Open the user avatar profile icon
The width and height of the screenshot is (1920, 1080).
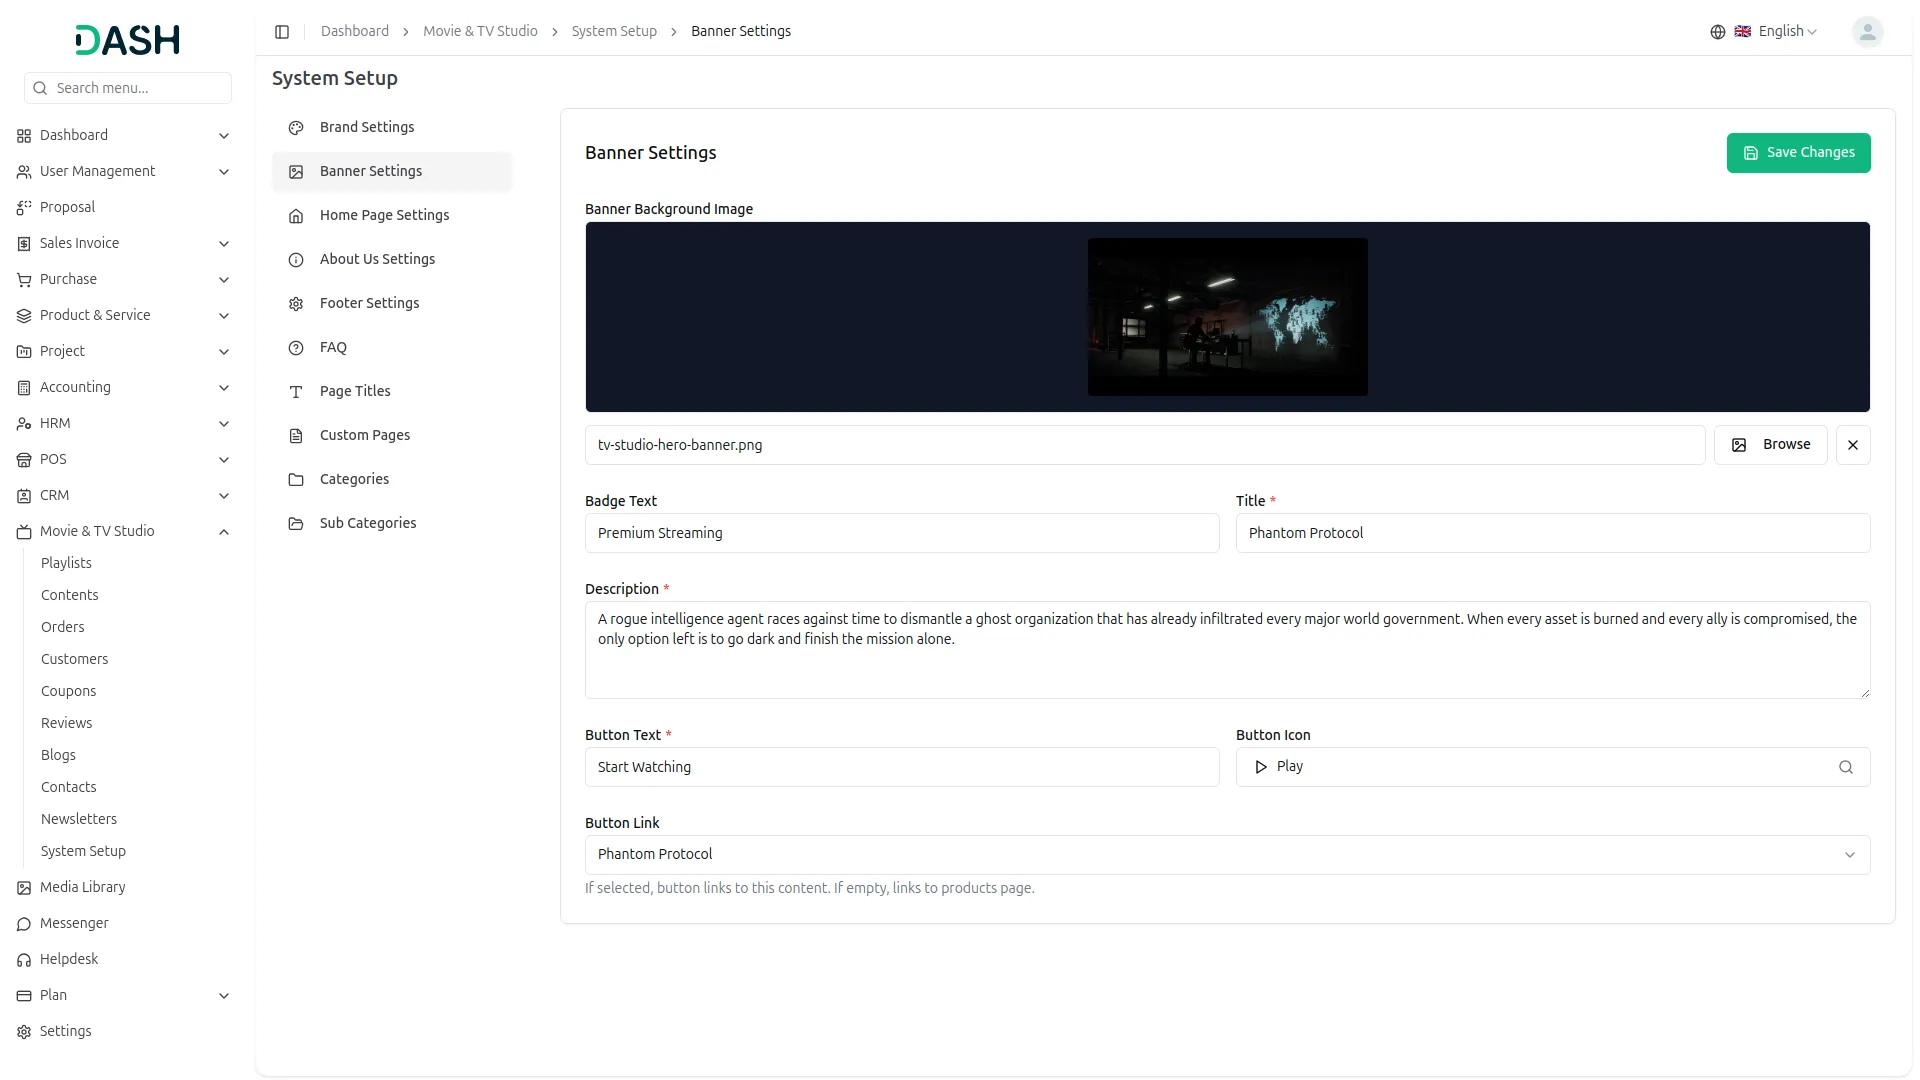tap(1867, 32)
